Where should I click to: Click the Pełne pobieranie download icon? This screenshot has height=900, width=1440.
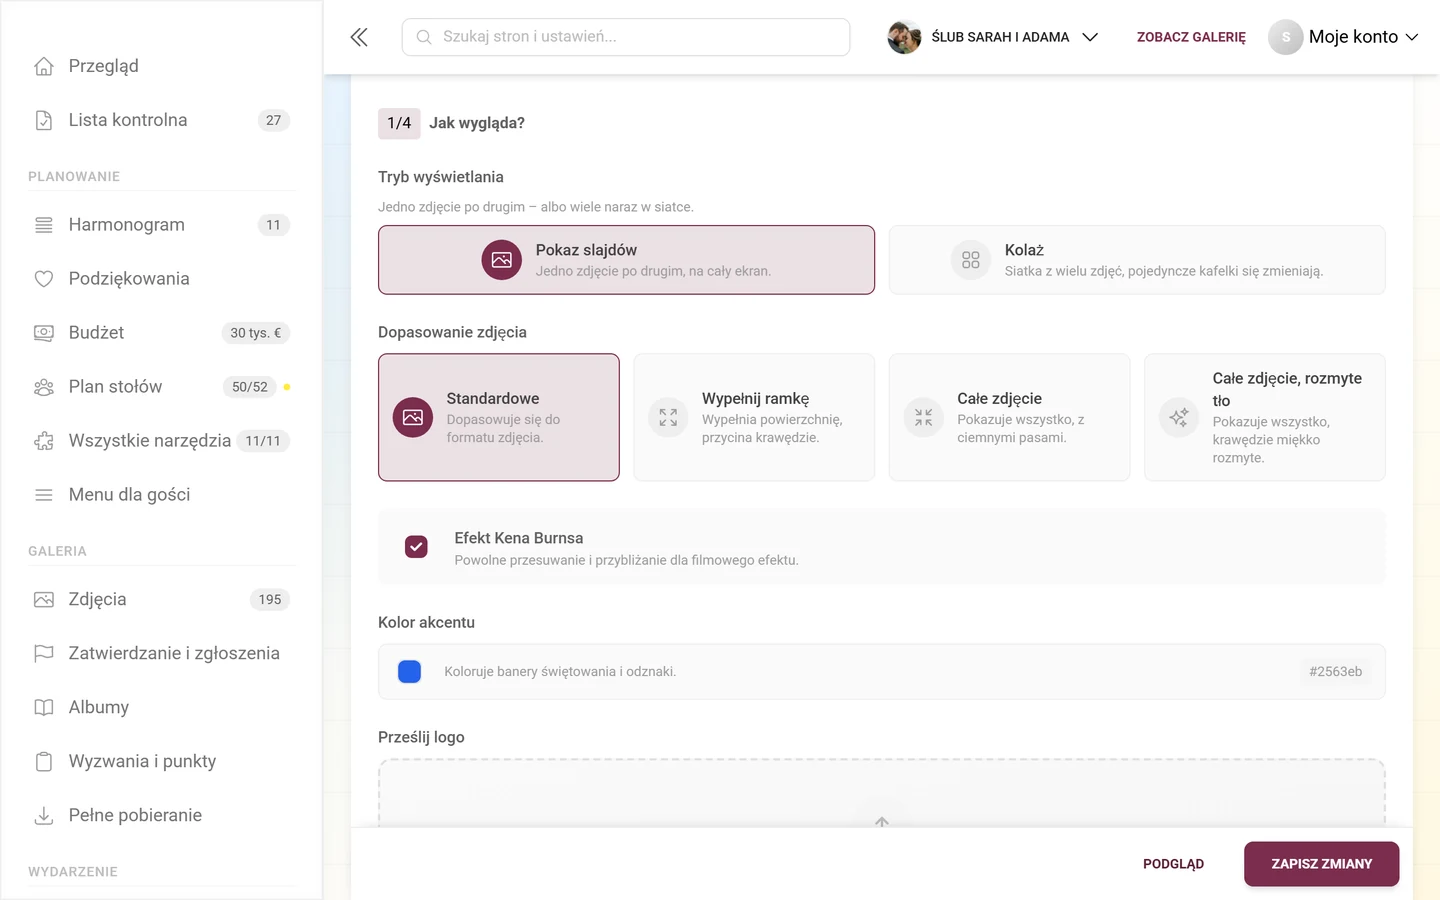coord(44,816)
